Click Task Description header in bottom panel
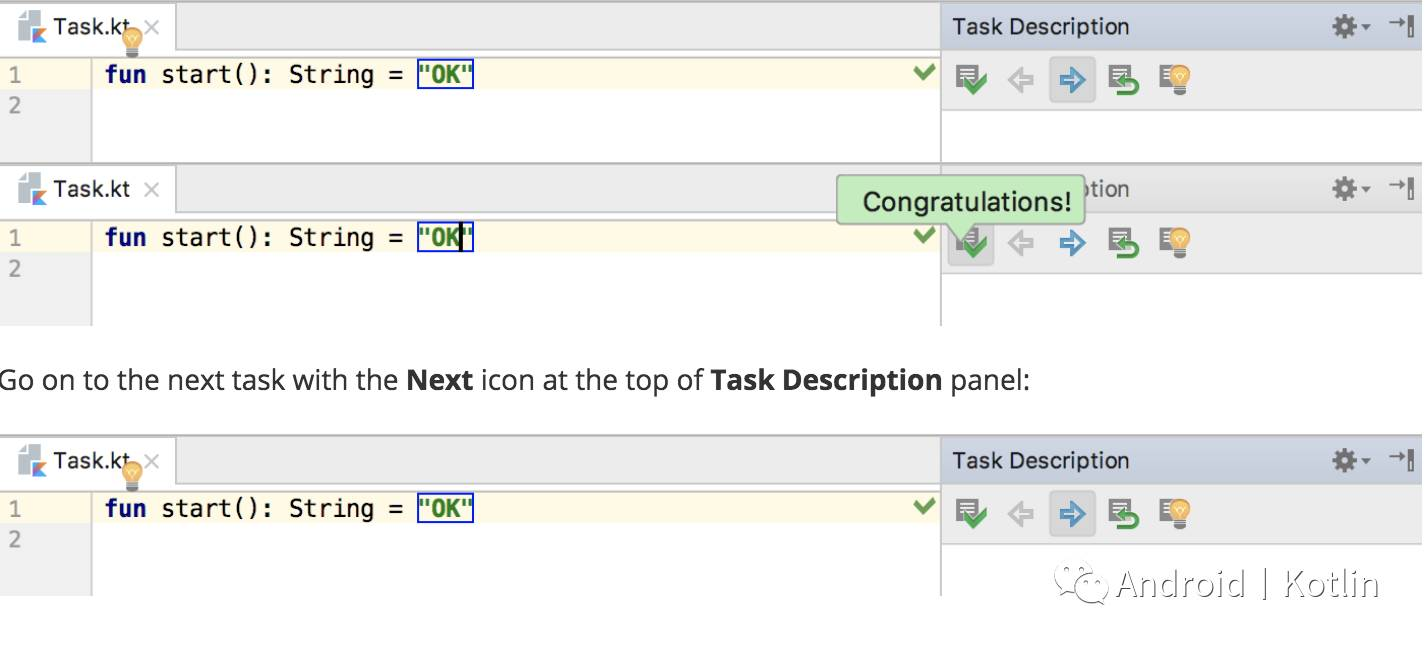 tap(1040, 461)
